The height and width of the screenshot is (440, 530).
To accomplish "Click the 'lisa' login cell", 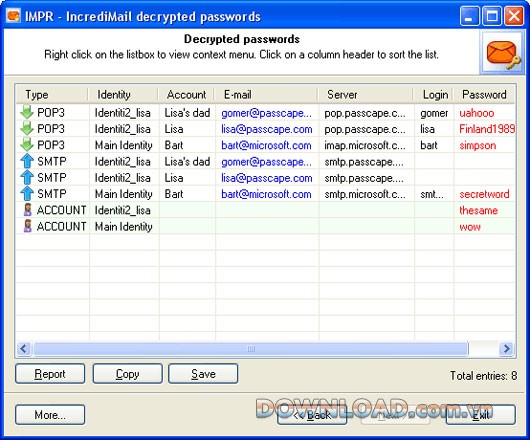I will 427,129.
